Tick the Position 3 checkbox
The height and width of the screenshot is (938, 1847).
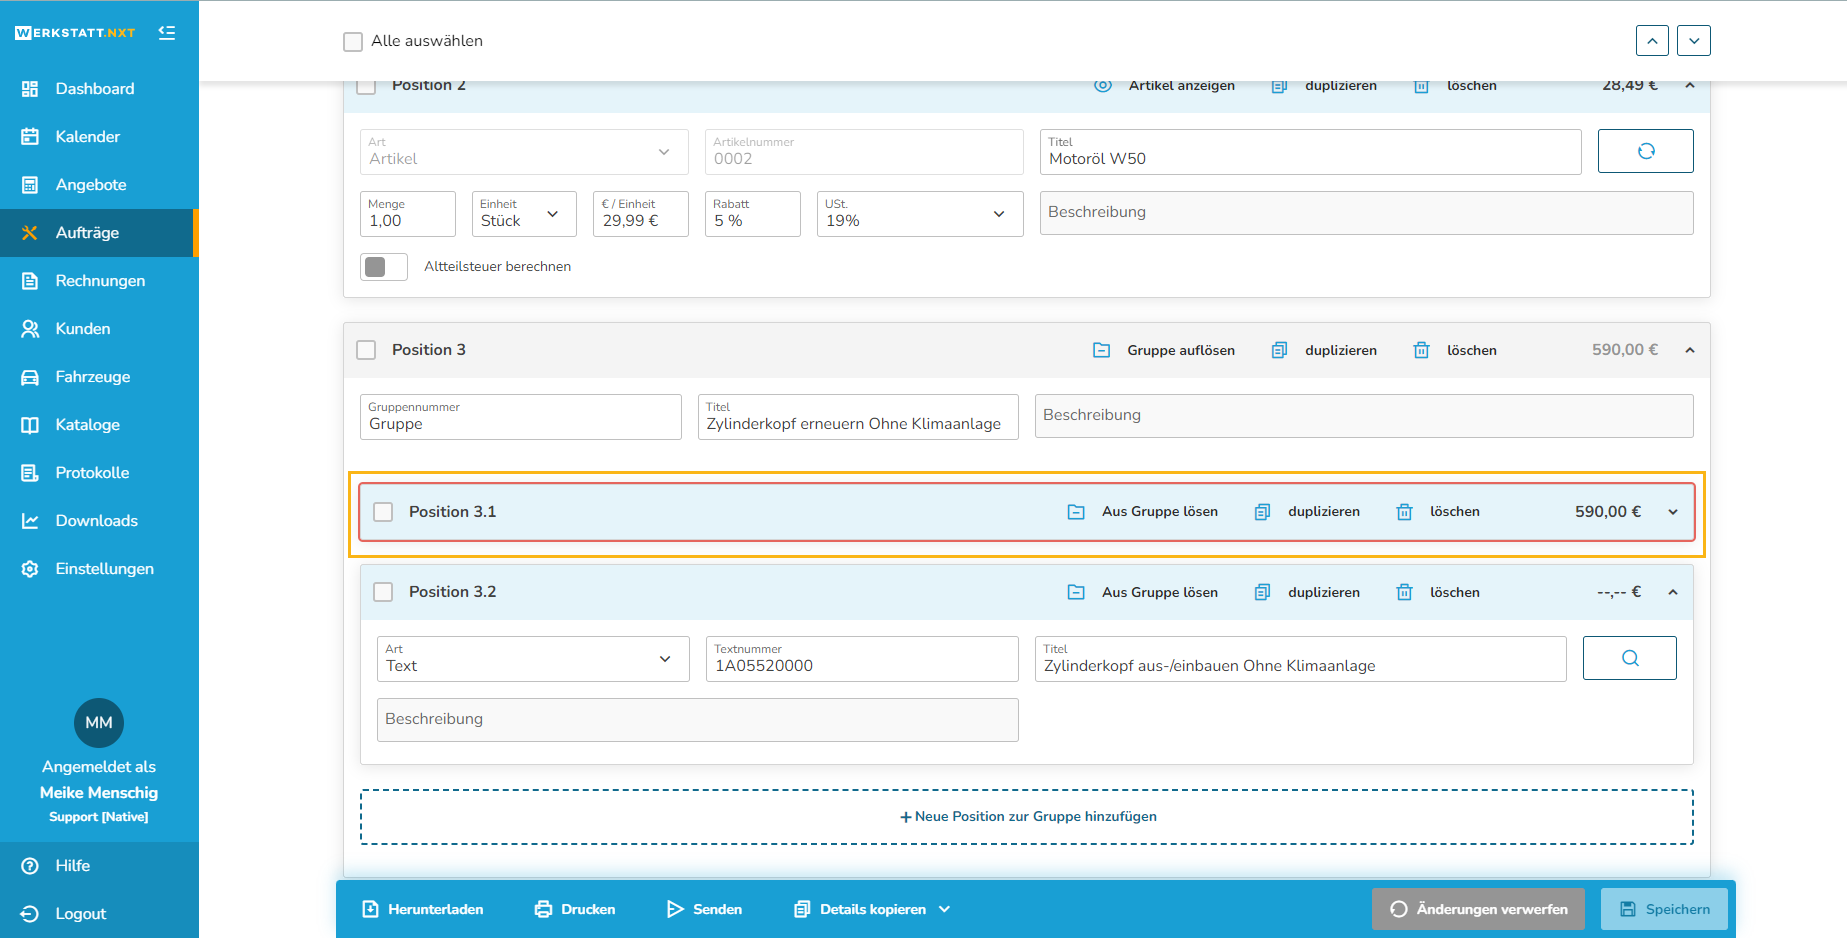pos(366,350)
